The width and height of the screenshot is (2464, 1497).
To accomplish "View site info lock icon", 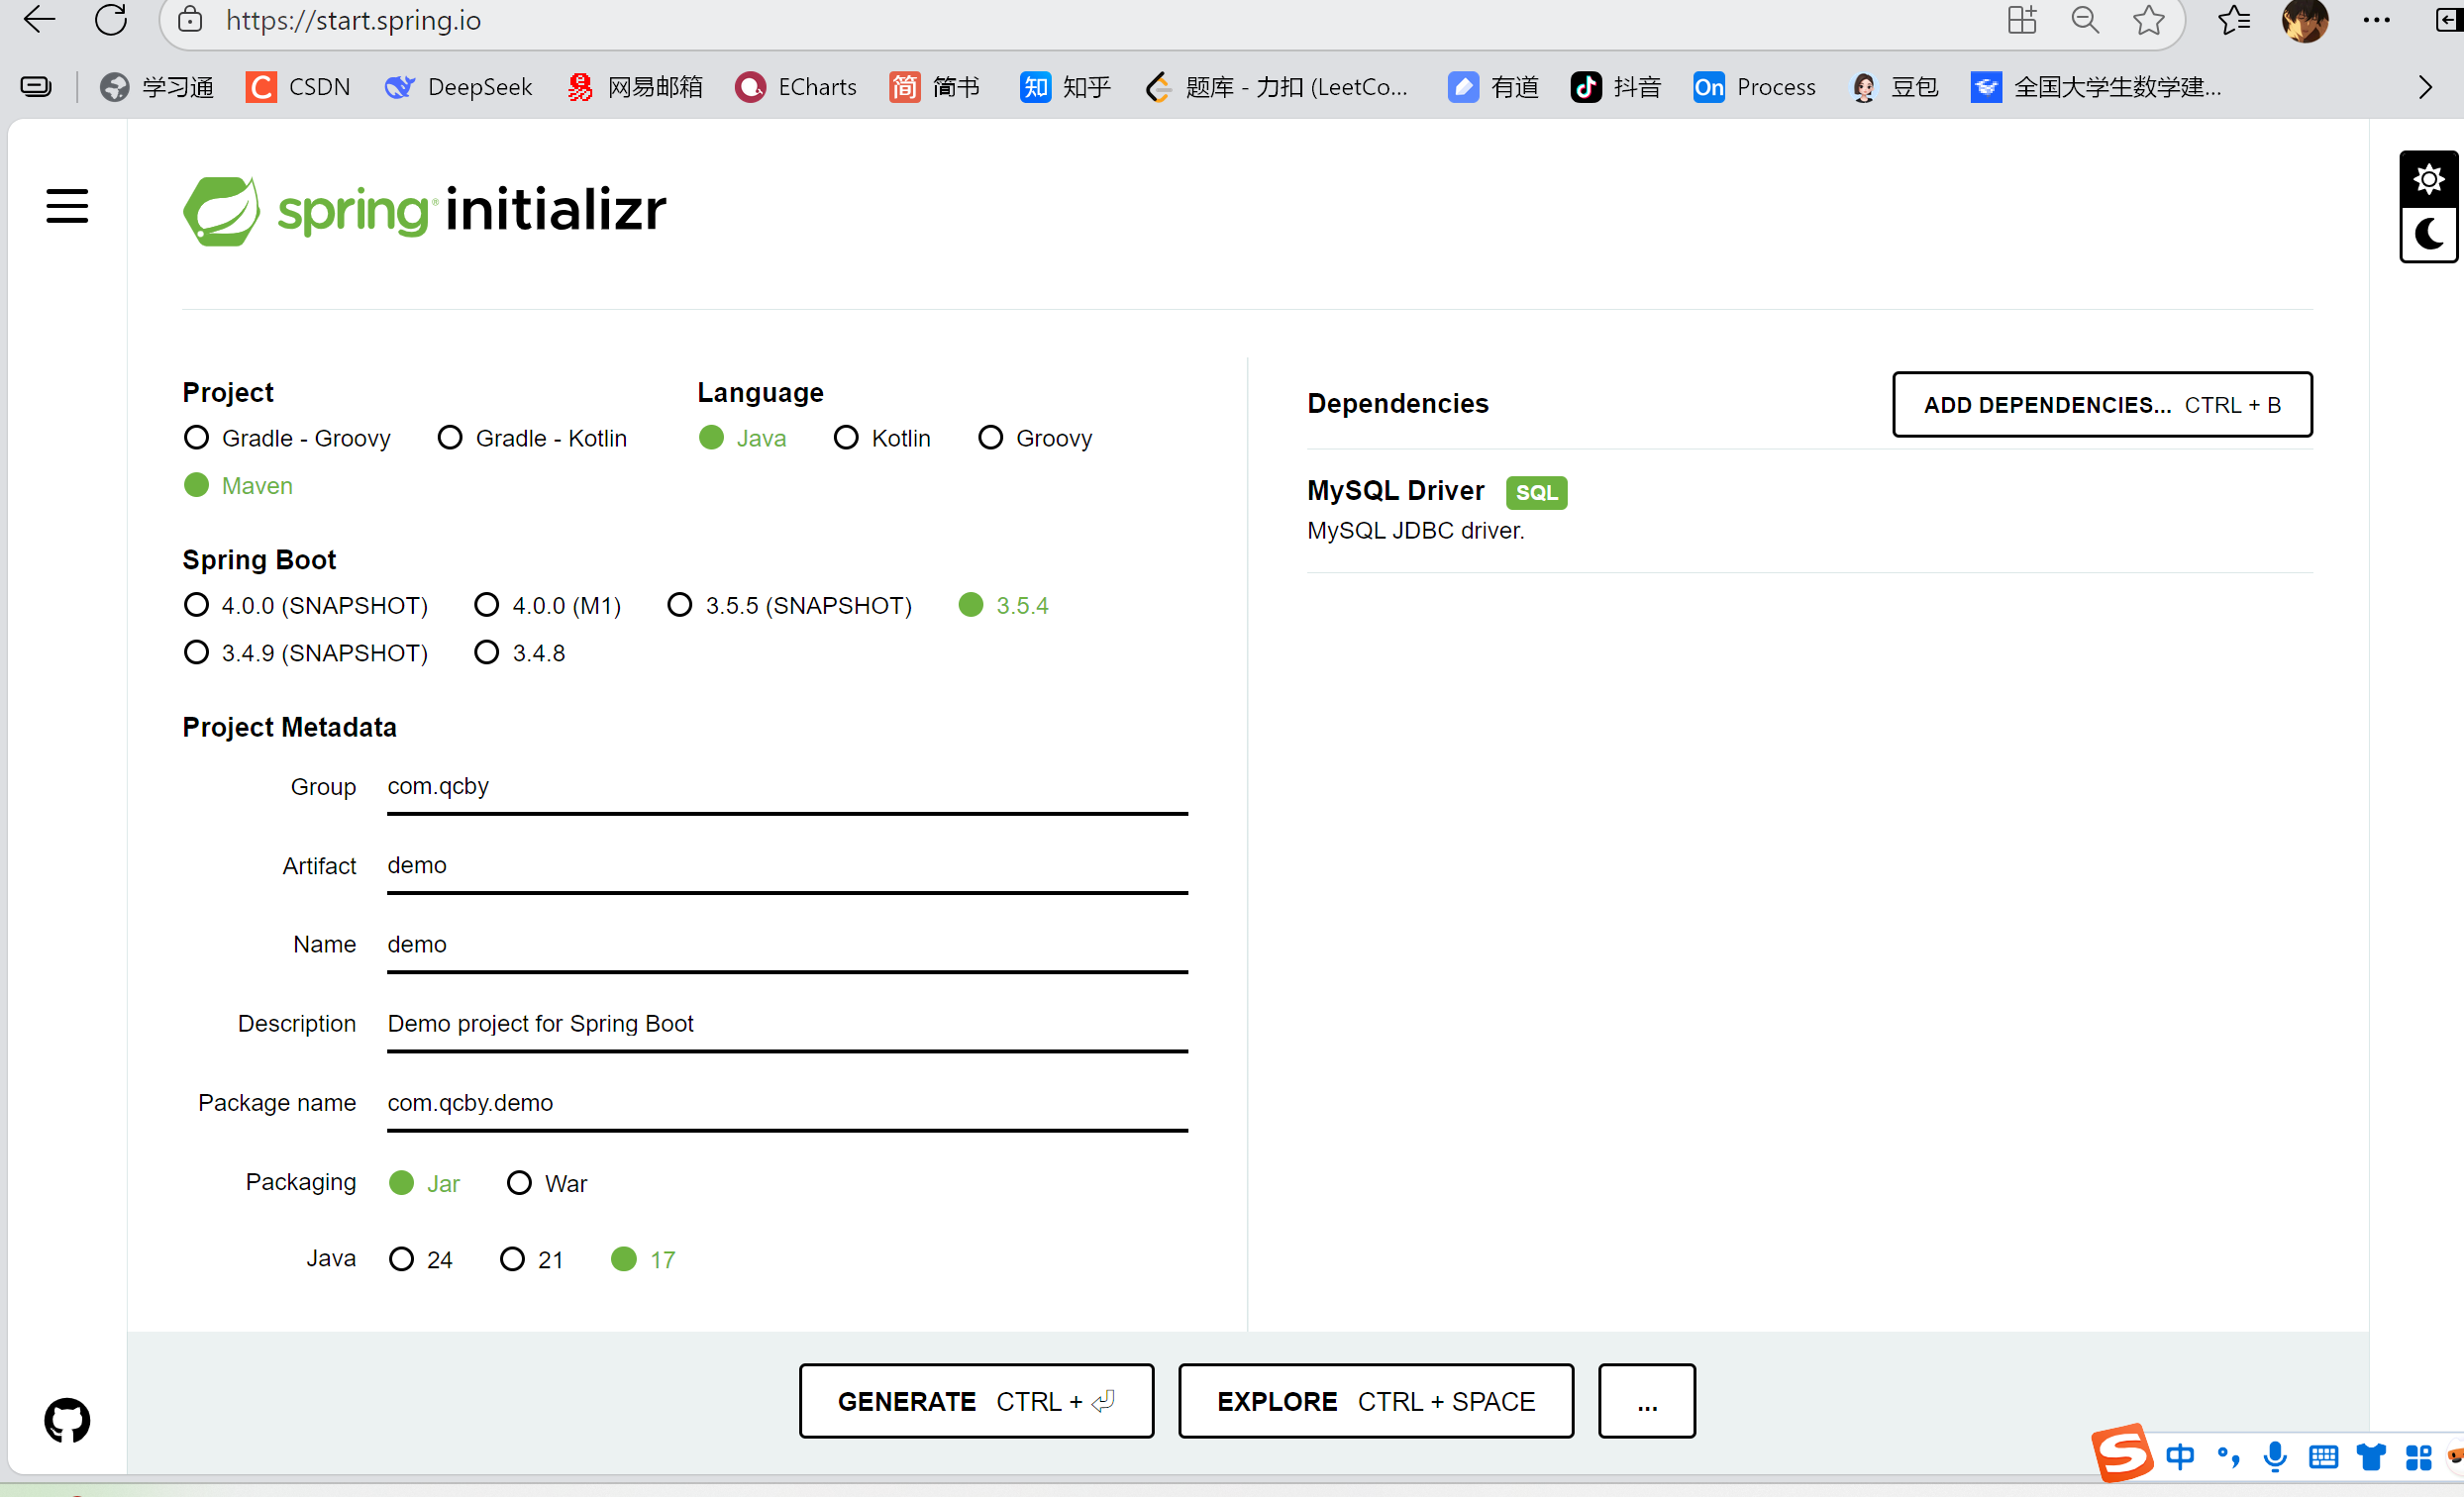I will click(x=190, y=20).
